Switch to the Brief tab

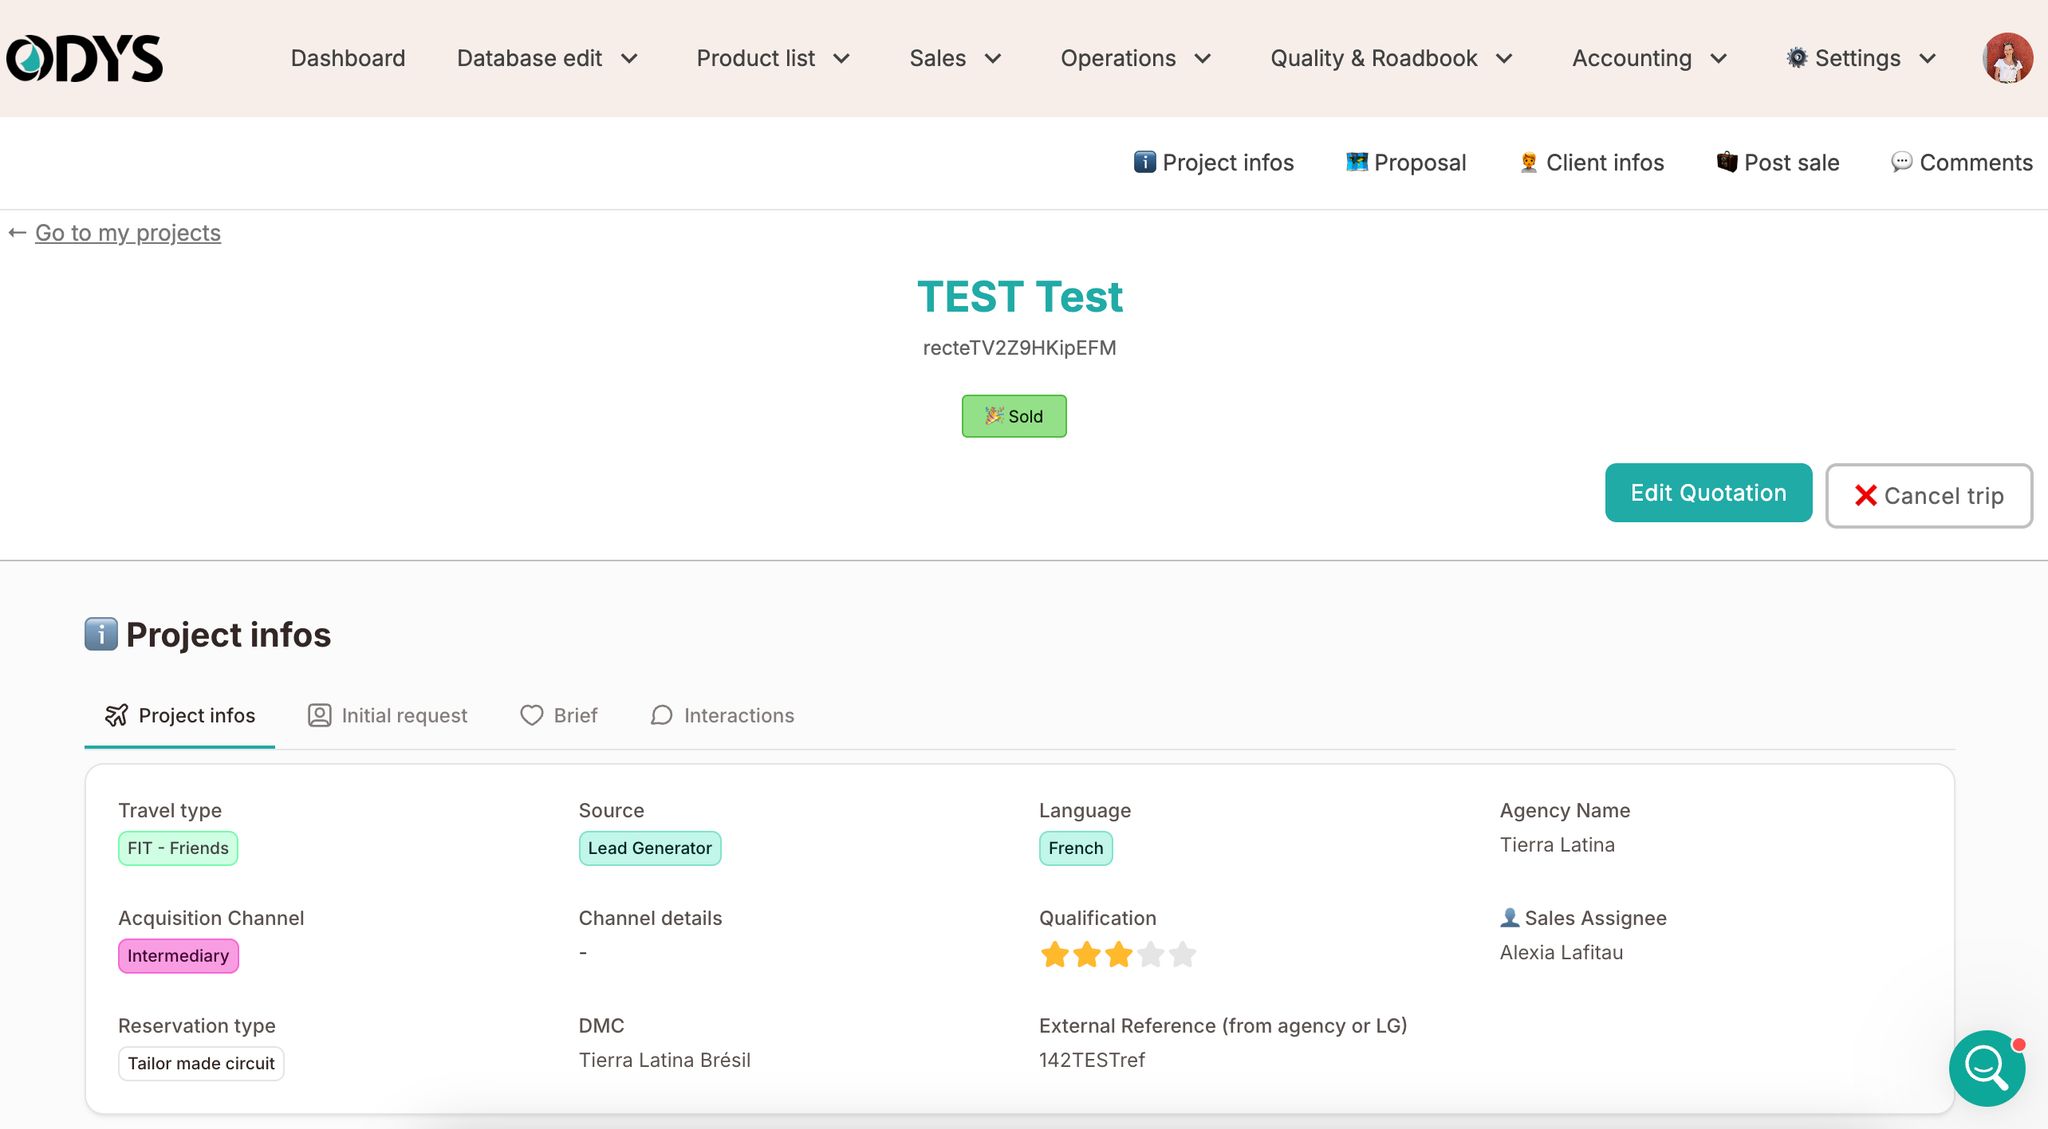pyautogui.click(x=559, y=715)
